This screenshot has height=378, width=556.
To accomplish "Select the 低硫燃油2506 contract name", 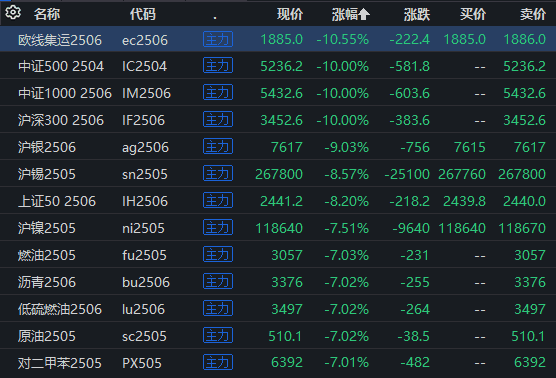I will point(60,309).
